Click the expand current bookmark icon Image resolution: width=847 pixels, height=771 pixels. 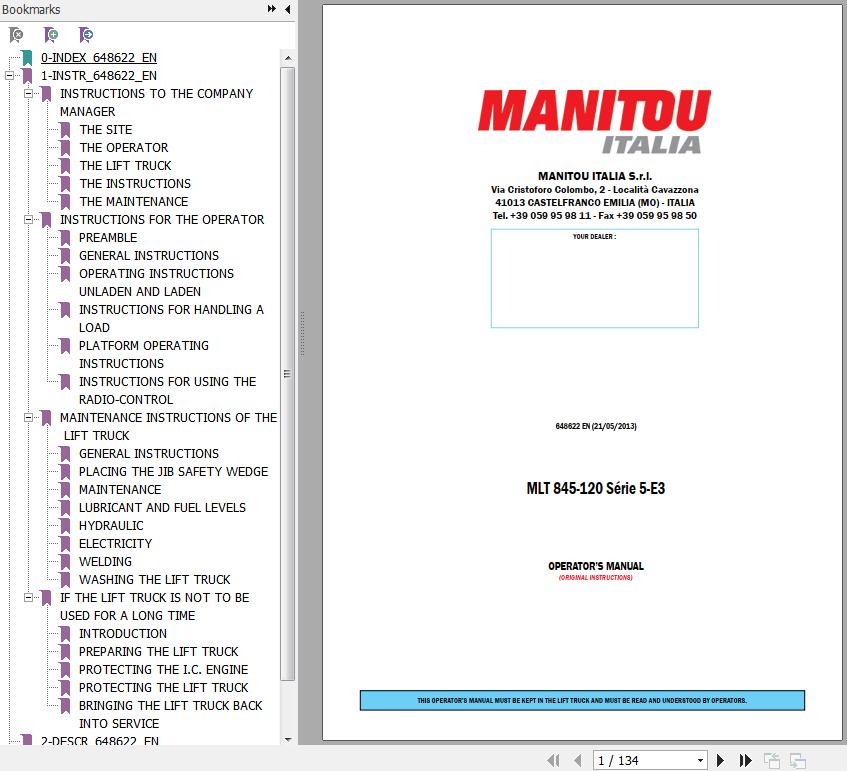[x=86, y=35]
